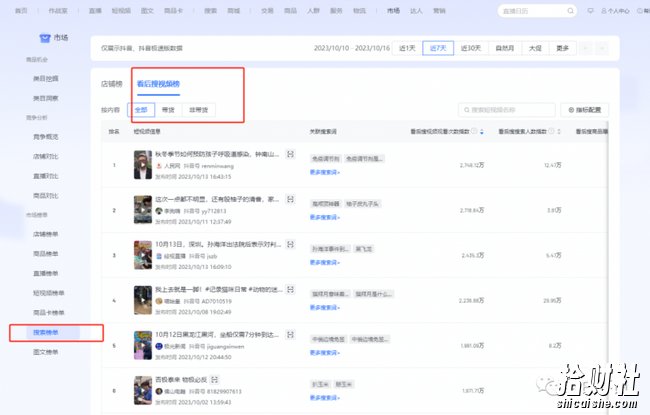Screen dimensions: 650x415
Task: Click the info icon next to 看后搜搜索人数指数
Action: (x=551, y=131)
